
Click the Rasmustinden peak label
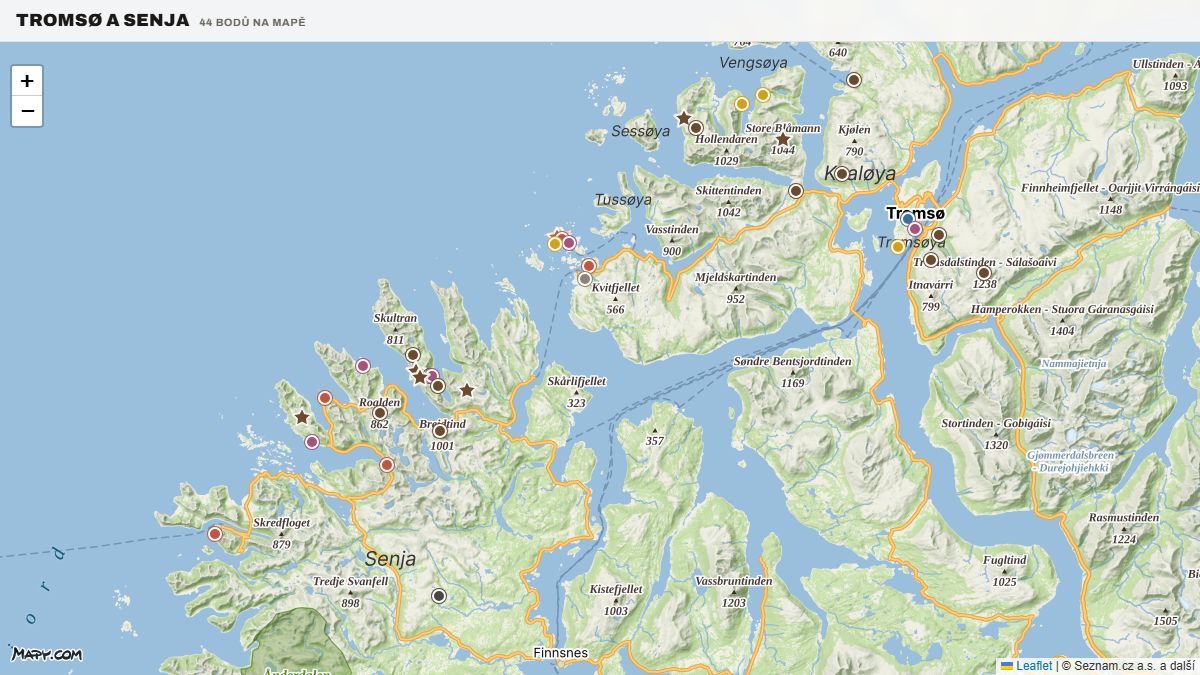pos(1124,517)
